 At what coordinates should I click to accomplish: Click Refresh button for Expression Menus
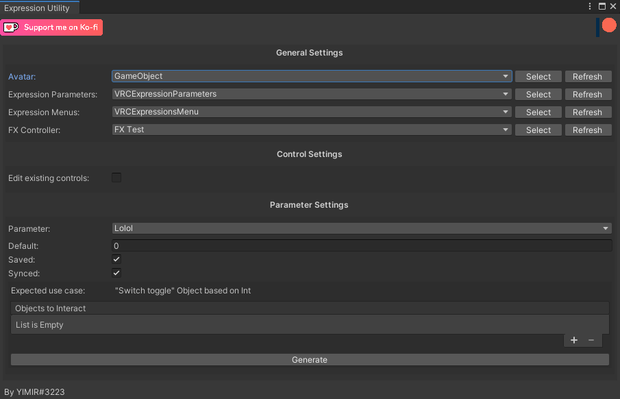[588, 112]
